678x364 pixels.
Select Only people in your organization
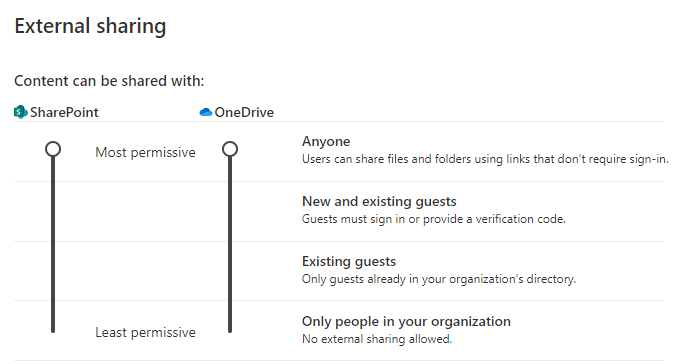pyautogui.click(x=406, y=322)
